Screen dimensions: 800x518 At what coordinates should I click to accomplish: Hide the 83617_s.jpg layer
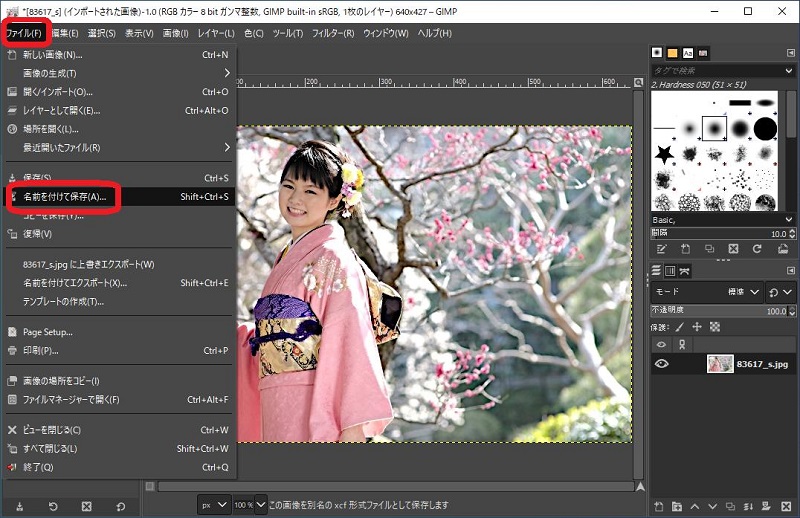tap(661, 364)
